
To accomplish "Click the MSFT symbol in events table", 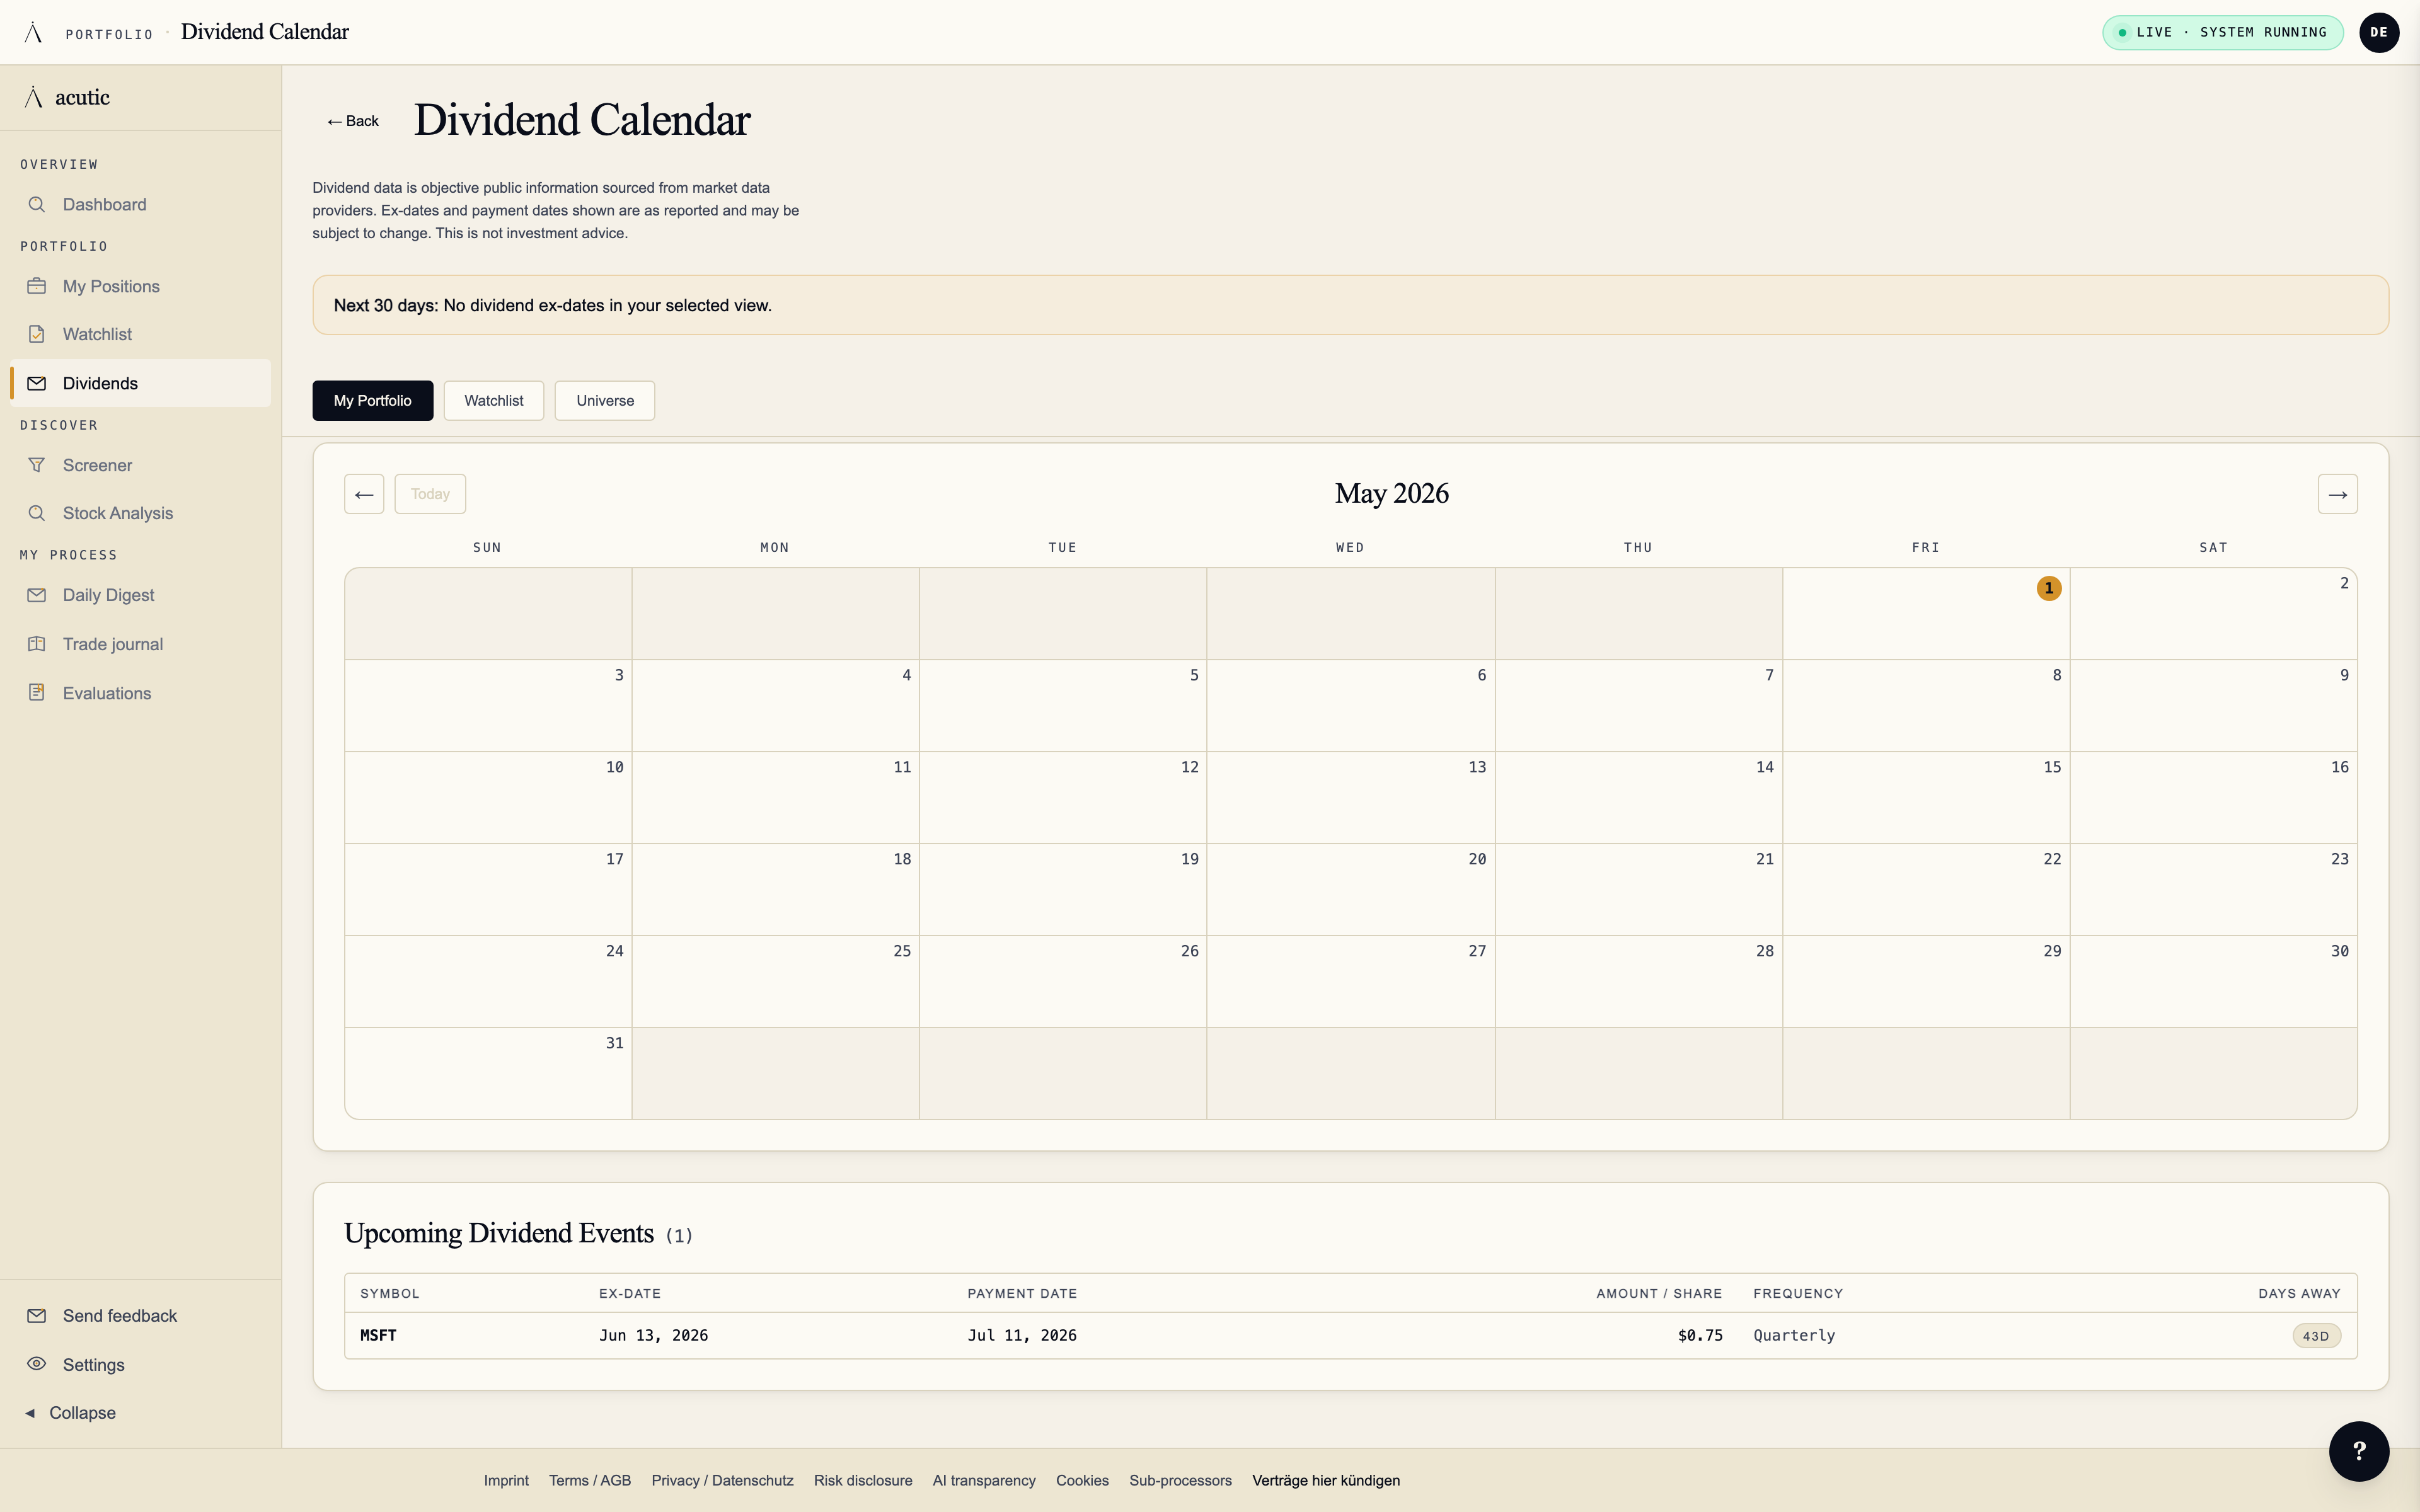I will [378, 1335].
